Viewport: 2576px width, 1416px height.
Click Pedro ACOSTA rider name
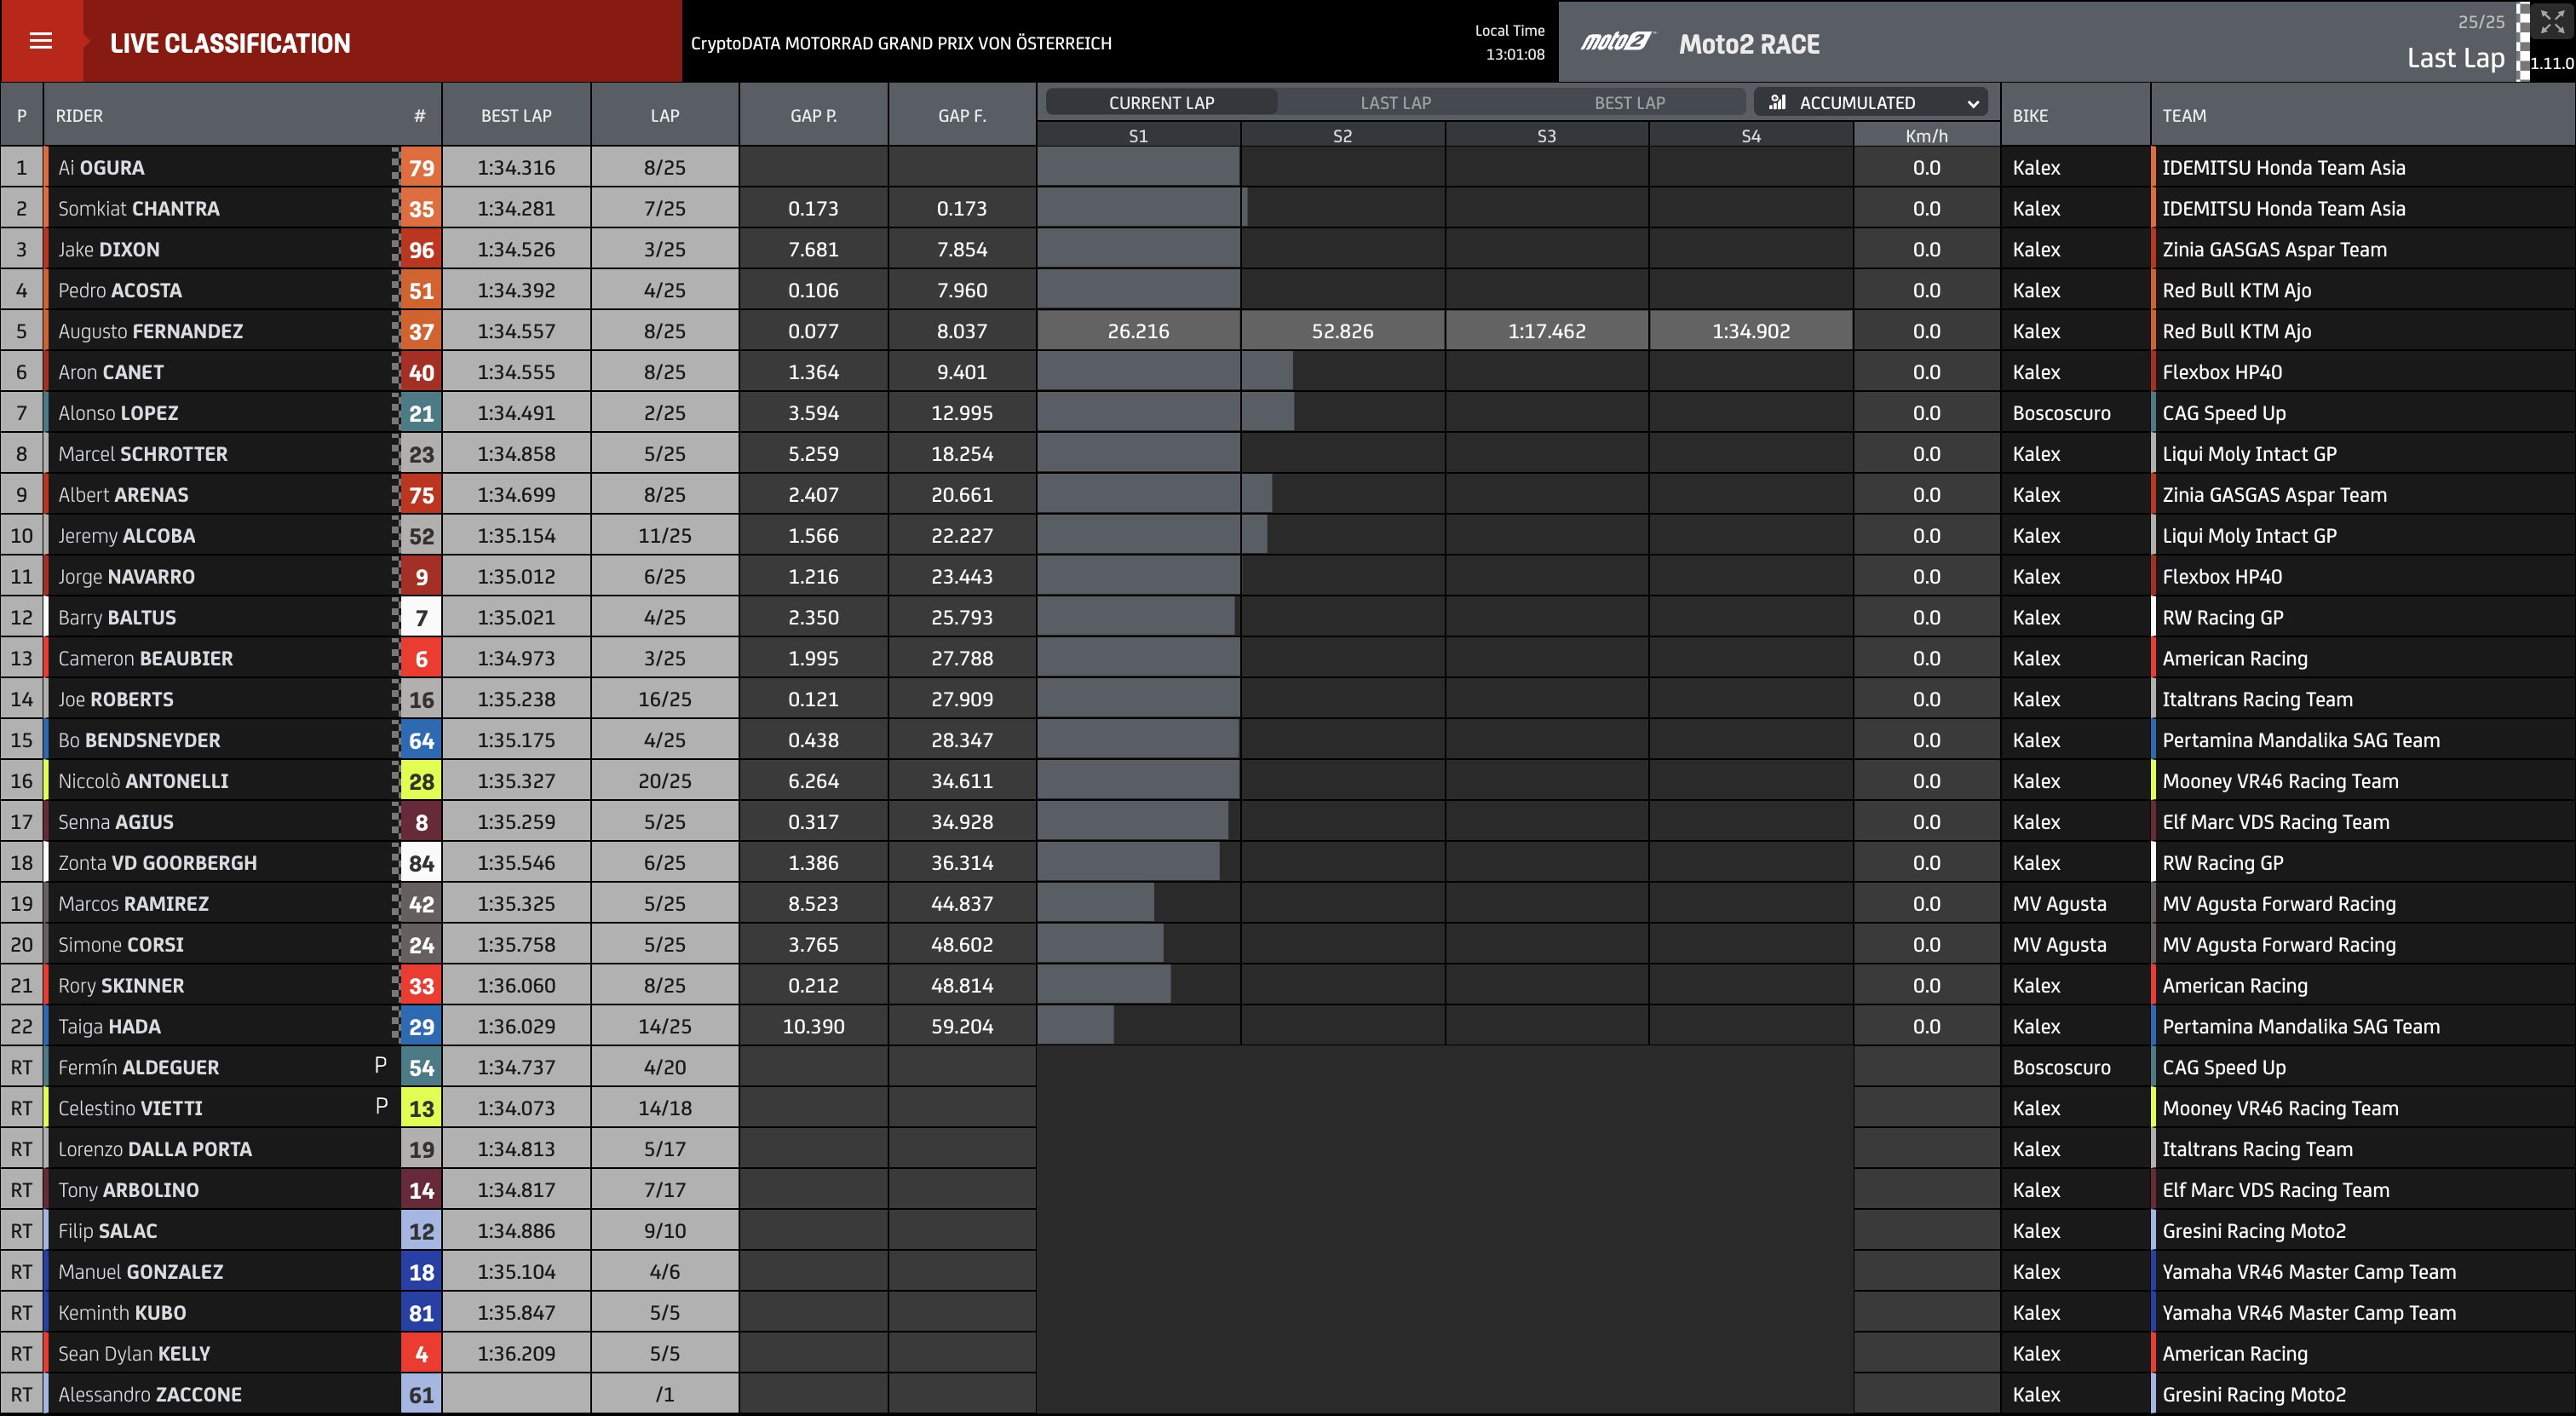coord(120,291)
